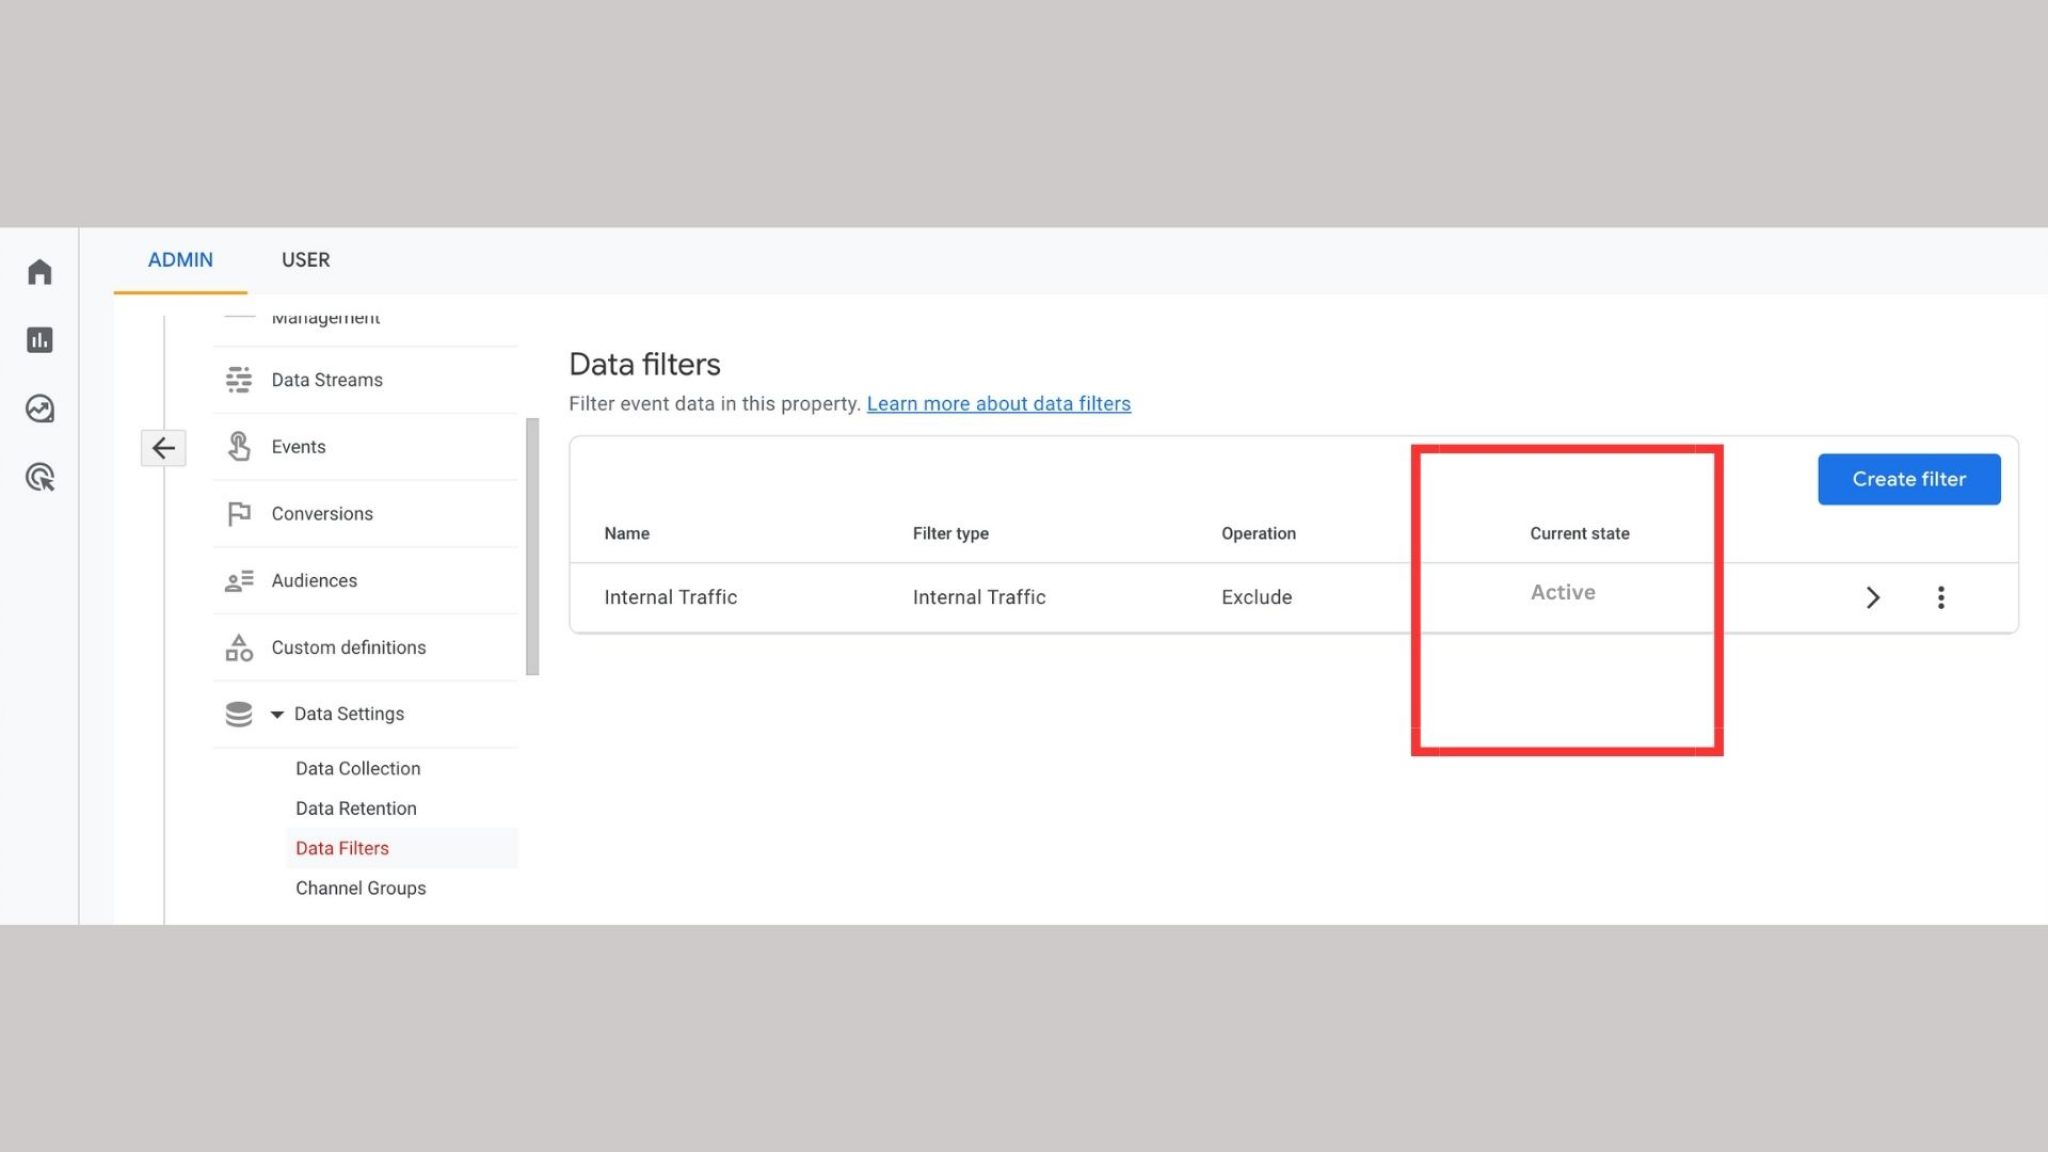
Task: Click the admin menu vertical scrollbar
Action: click(532, 546)
